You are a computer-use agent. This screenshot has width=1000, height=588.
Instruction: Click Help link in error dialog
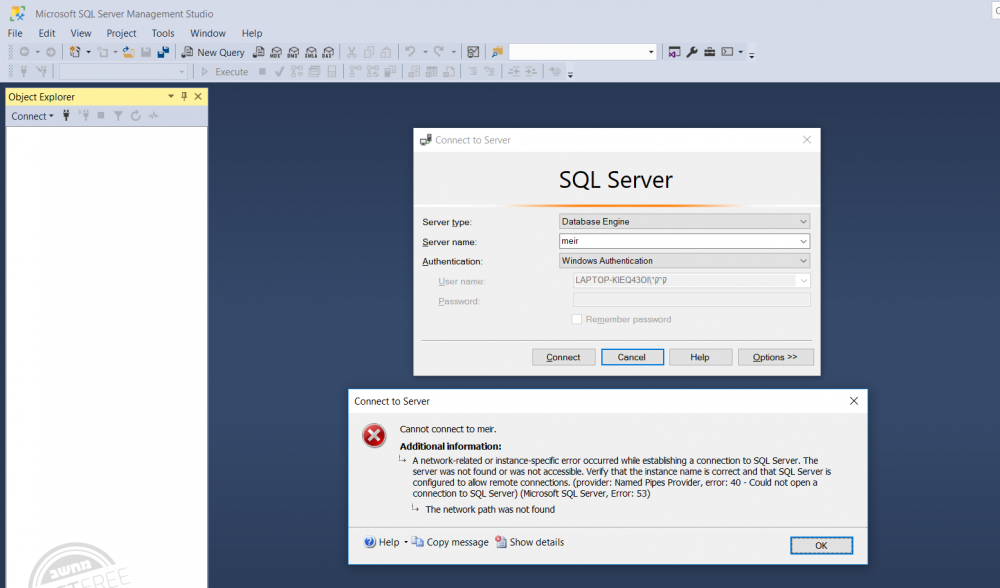pyautogui.click(x=382, y=542)
